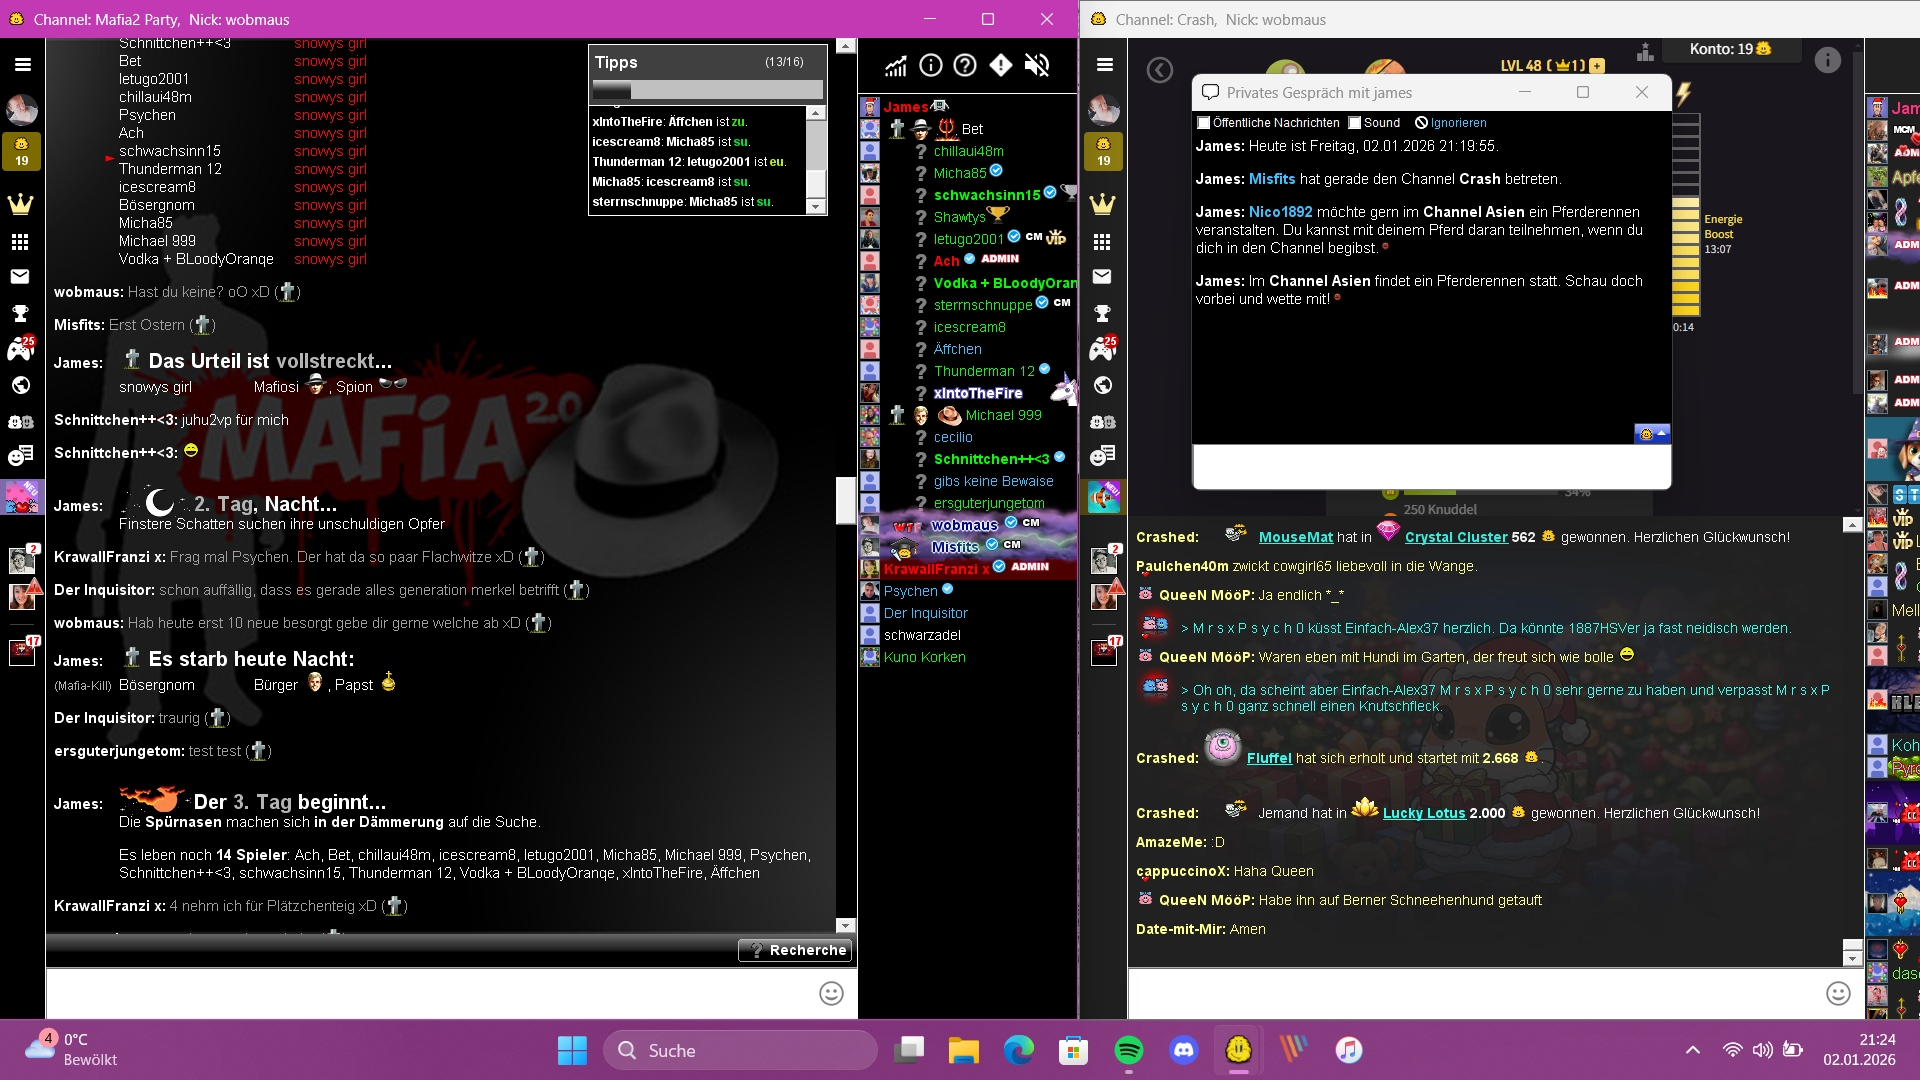Open the mail envelope in the Crash sidebar
The width and height of the screenshot is (1920, 1080).
click(1102, 277)
